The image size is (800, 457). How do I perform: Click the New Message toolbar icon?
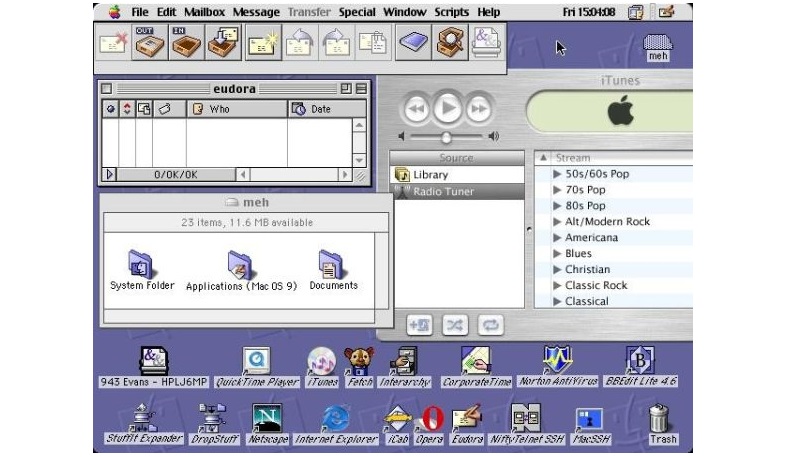click(x=264, y=41)
